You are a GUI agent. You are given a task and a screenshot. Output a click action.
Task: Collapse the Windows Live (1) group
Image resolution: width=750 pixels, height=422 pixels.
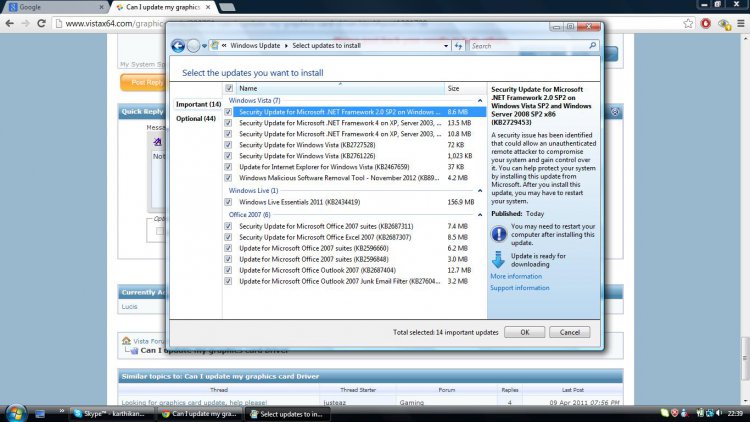[480, 190]
